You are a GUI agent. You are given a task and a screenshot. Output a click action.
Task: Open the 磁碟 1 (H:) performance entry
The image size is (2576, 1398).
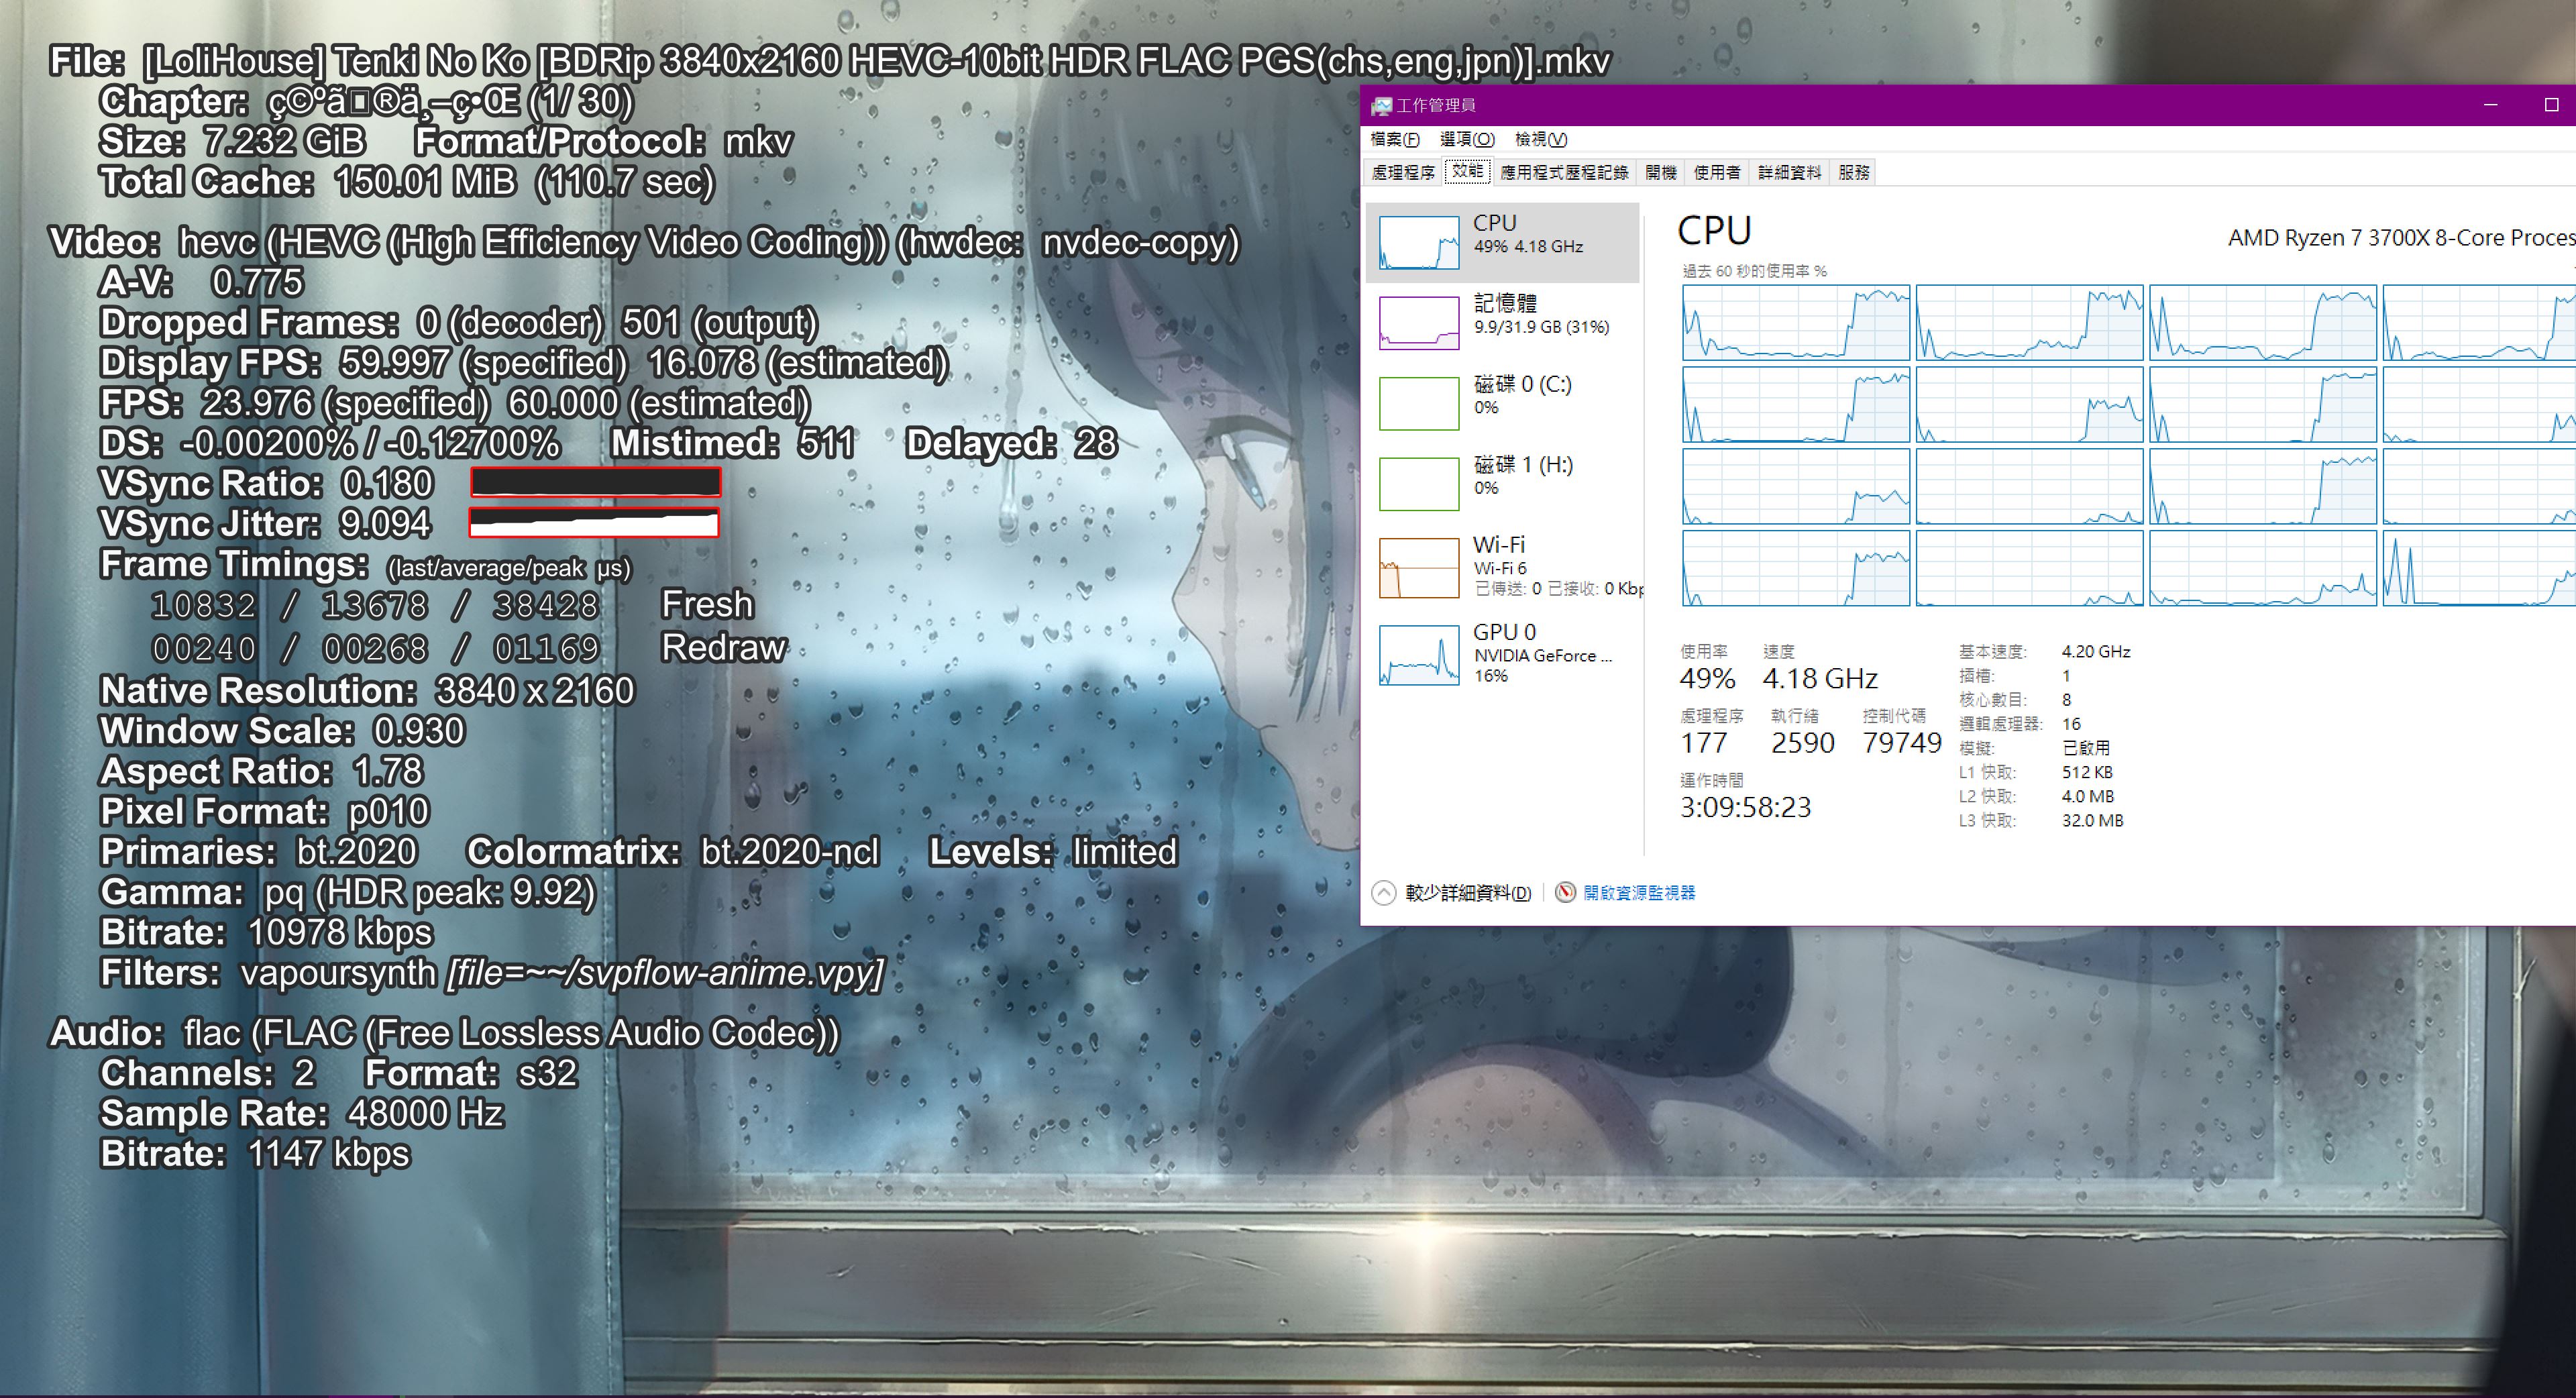(1502, 483)
